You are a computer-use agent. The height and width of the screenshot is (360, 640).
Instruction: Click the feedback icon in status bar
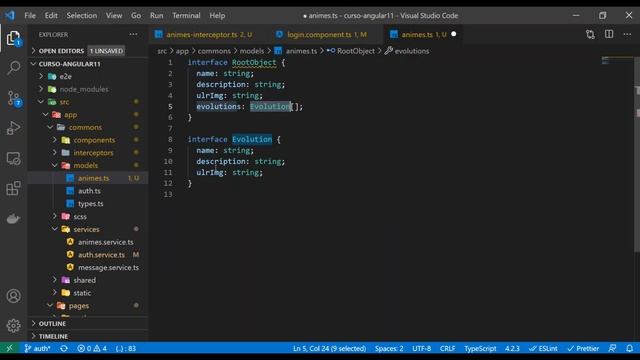click(x=612, y=348)
